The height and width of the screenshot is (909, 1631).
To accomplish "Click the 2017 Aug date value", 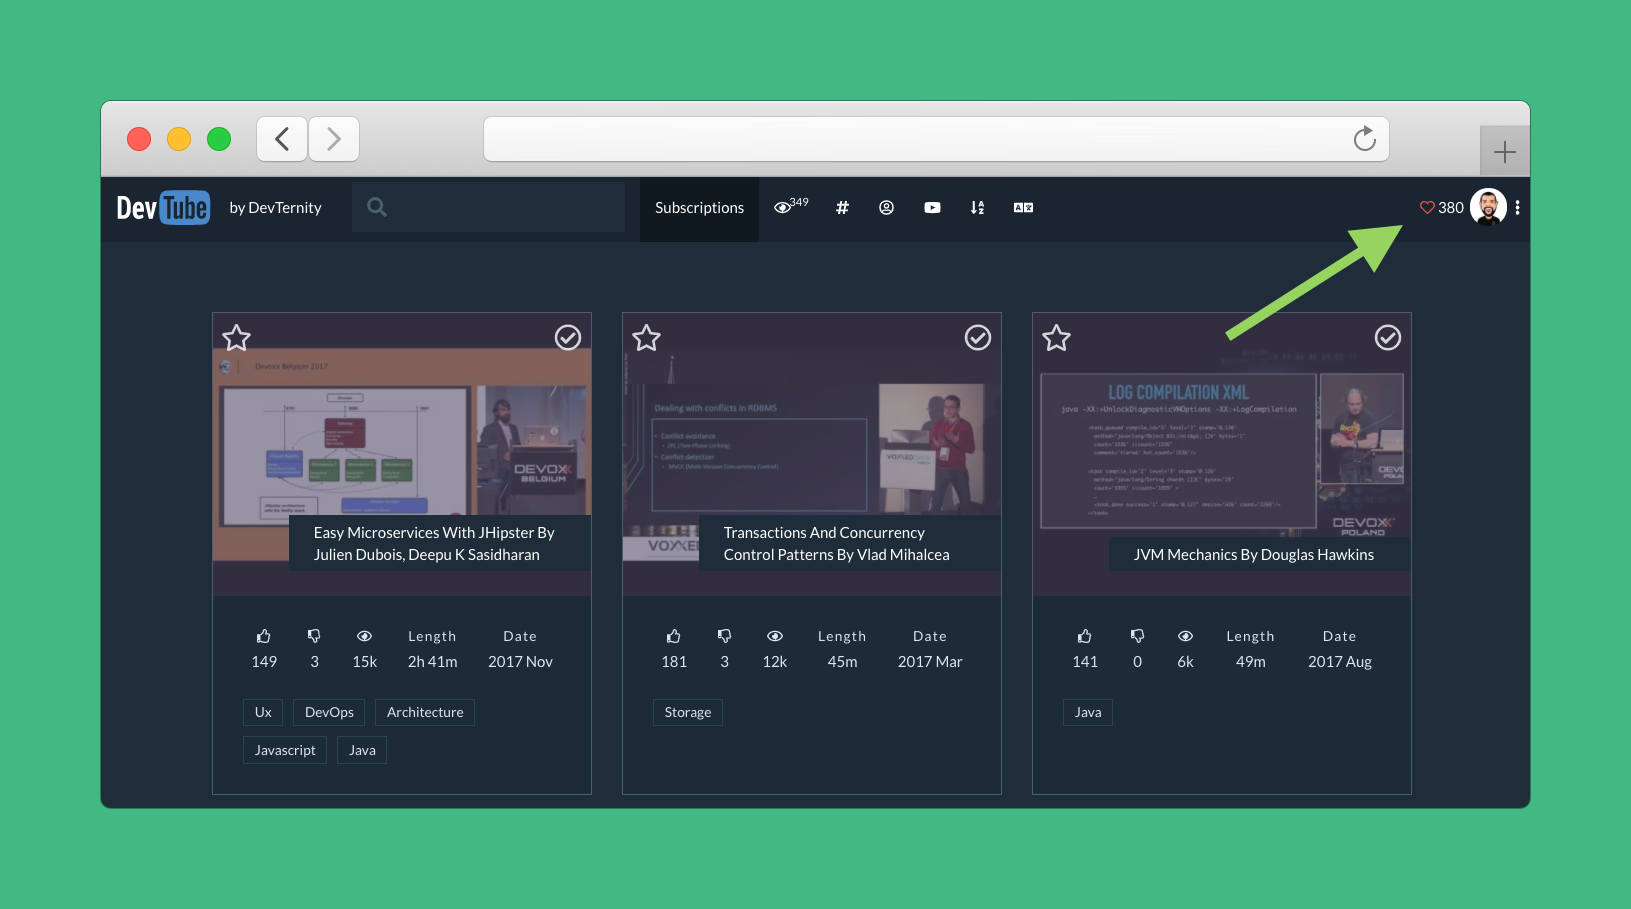I will click(x=1340, y=662).
